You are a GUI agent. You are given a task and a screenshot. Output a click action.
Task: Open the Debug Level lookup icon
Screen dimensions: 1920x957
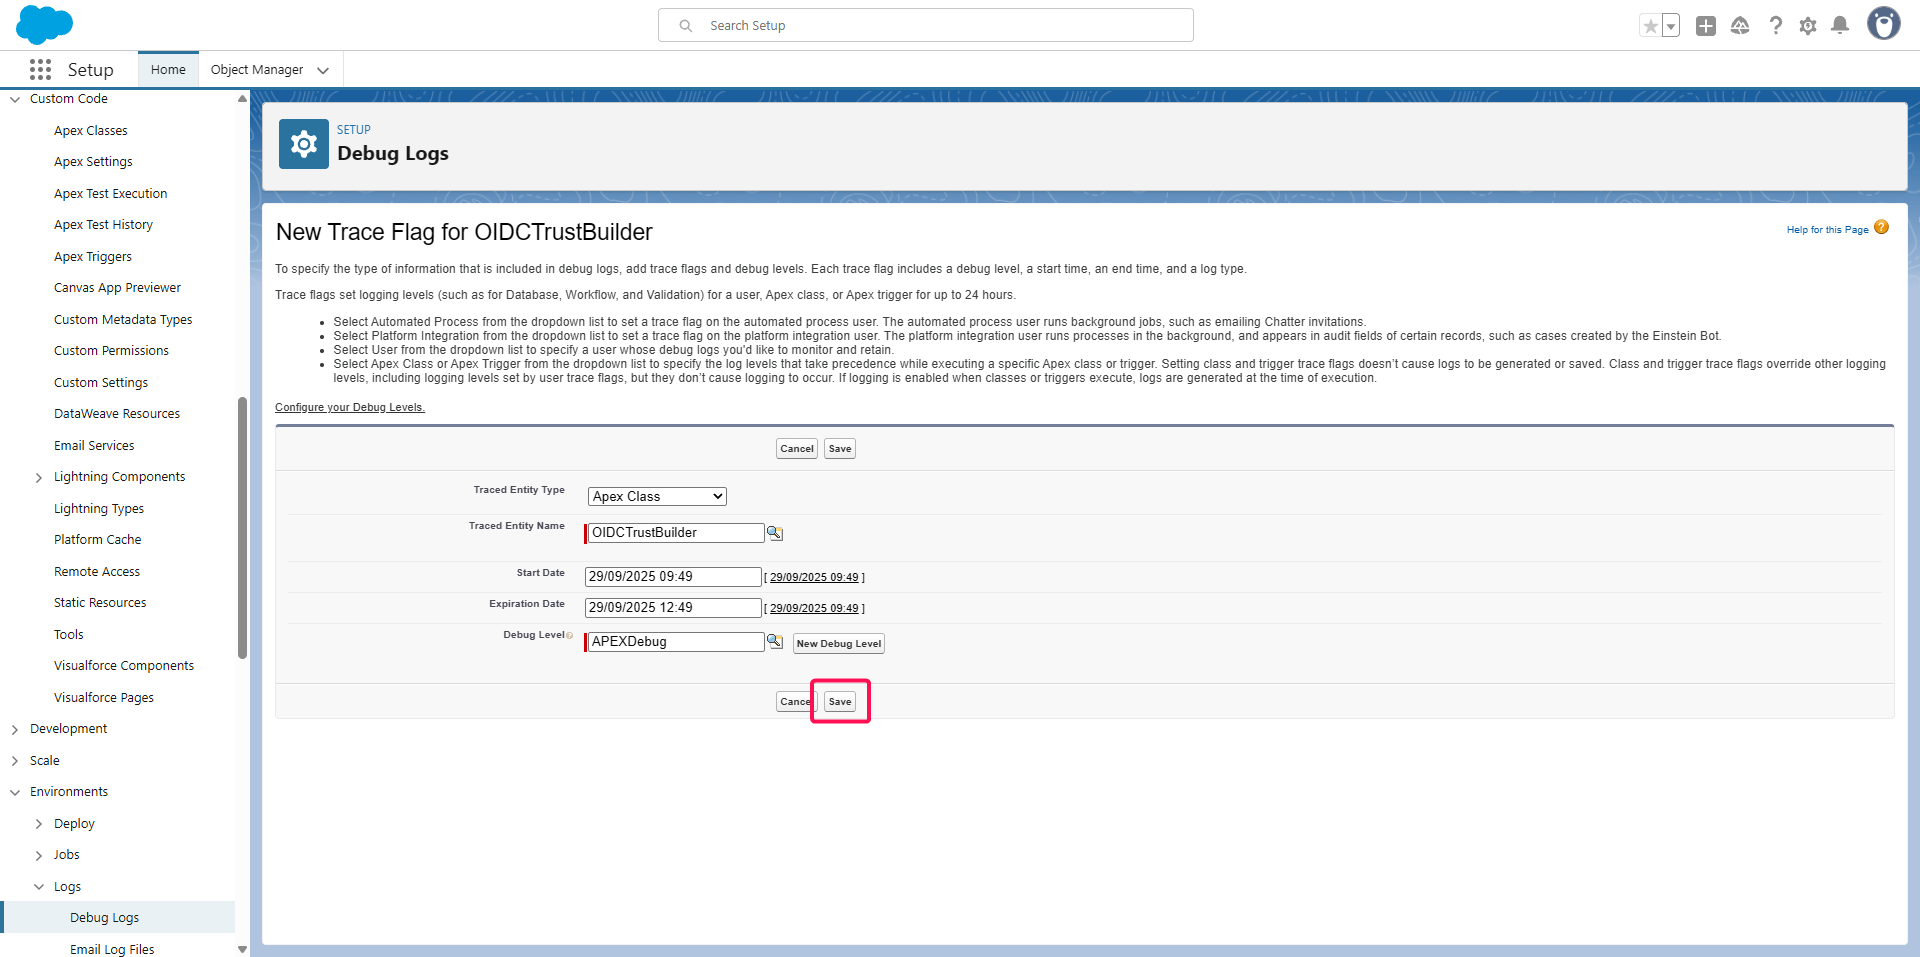[774, 642]
